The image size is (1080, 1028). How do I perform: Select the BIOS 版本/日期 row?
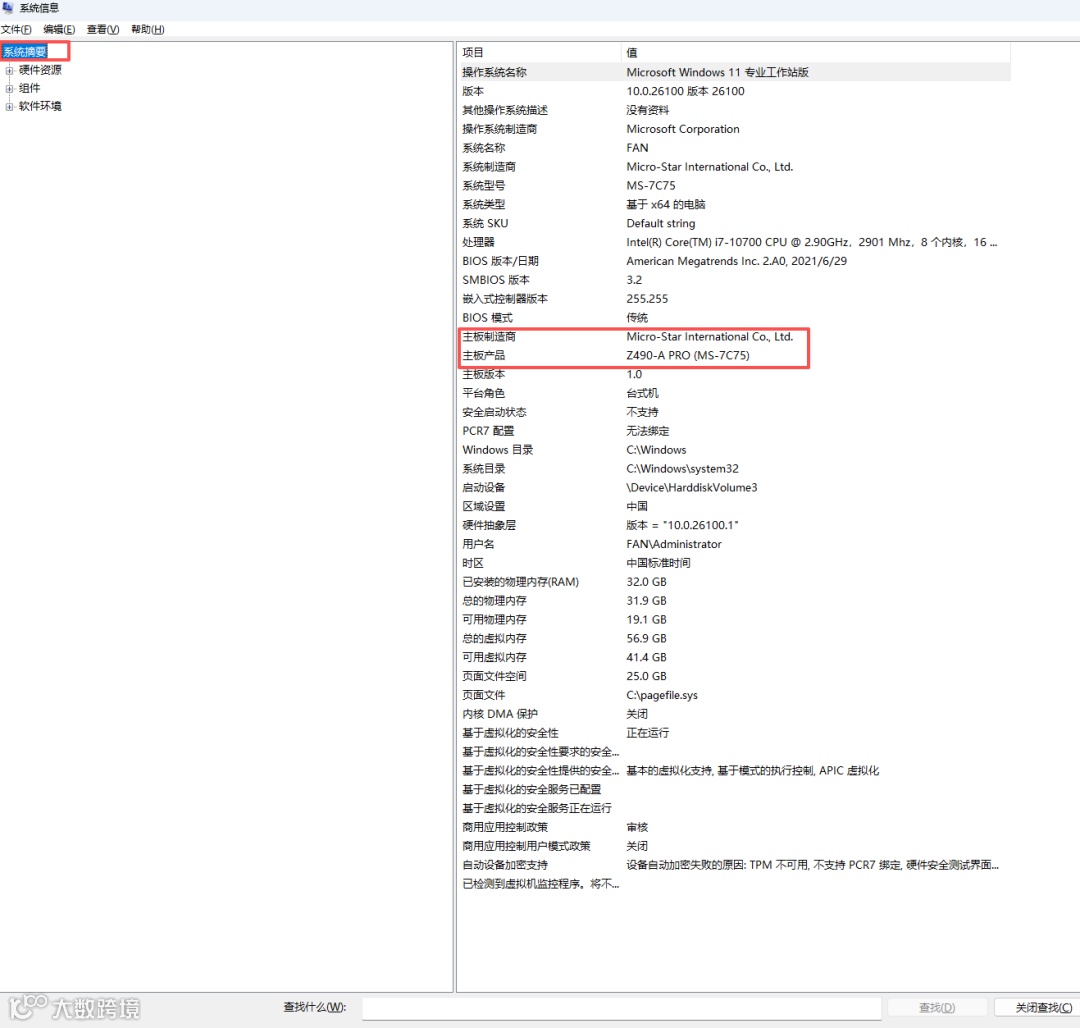click(734, 261)
